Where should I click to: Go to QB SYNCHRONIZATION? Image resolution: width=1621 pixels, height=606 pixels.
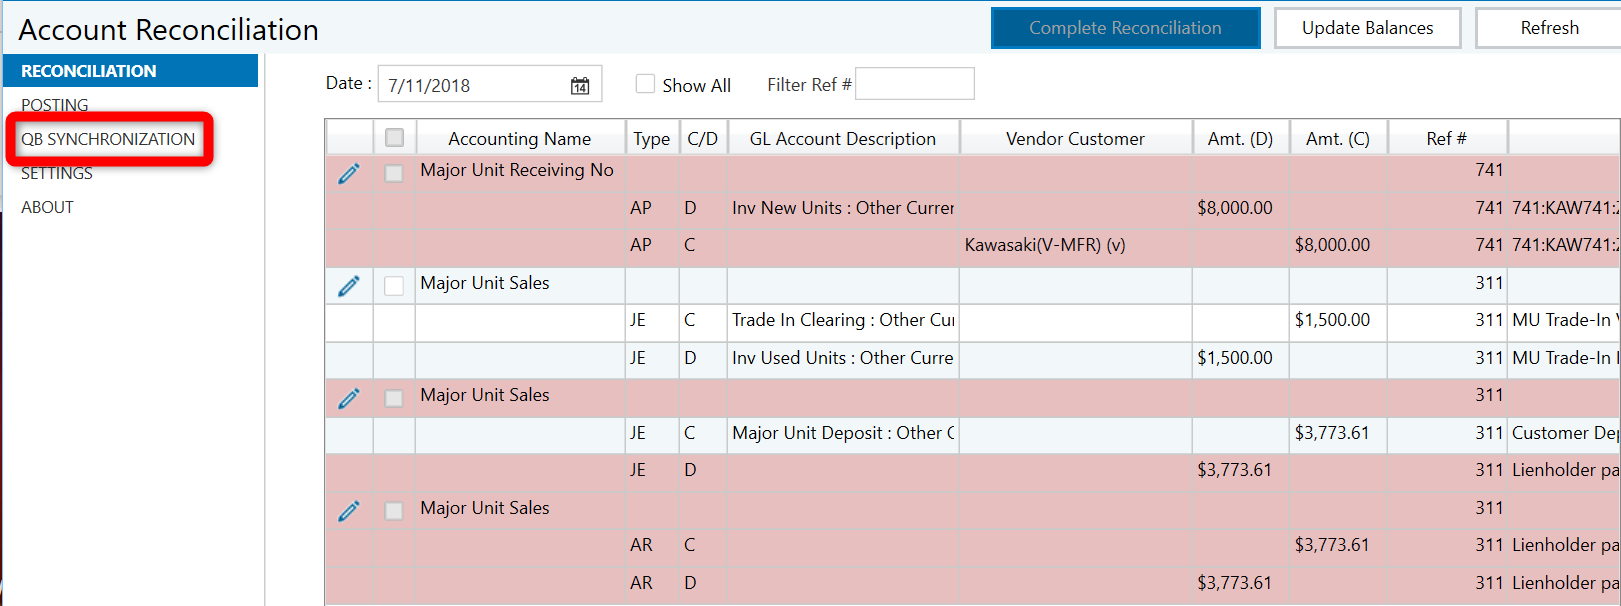pyautogui.click(x=108, y=139)
